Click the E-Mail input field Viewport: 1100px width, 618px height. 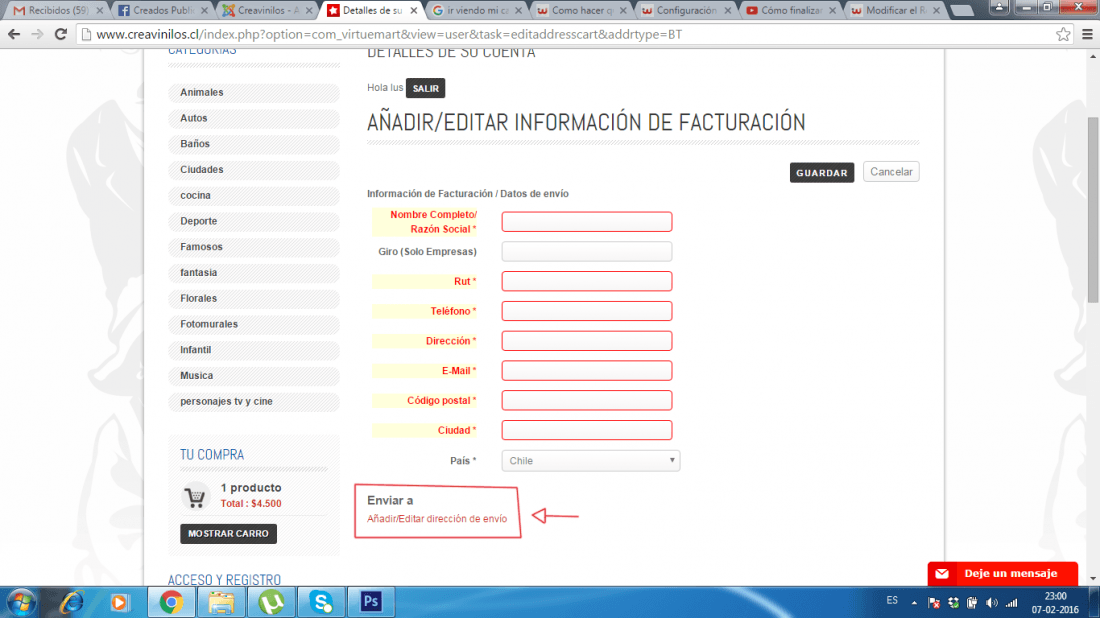(x=586, y=370)
